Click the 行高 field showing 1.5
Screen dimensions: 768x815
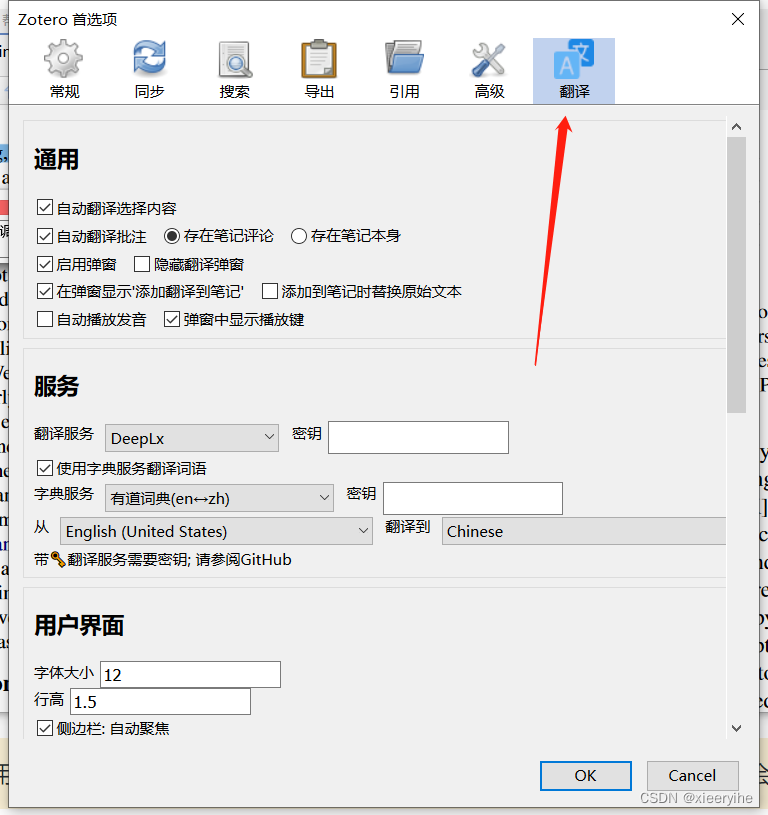(x=160, y=701)
